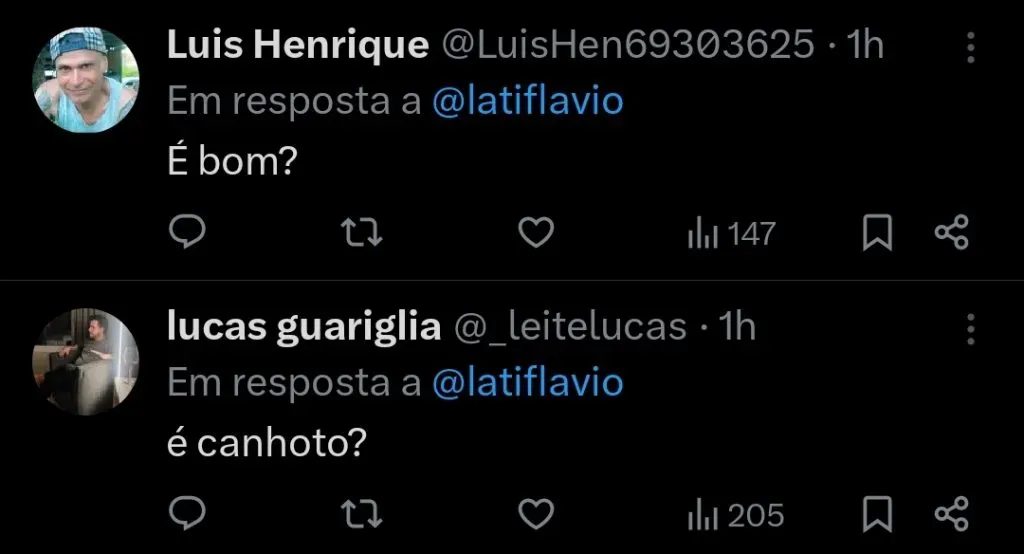Open lucas guariglia's profile name
This screenshot has width=1024, height=554.
(304, 327)
